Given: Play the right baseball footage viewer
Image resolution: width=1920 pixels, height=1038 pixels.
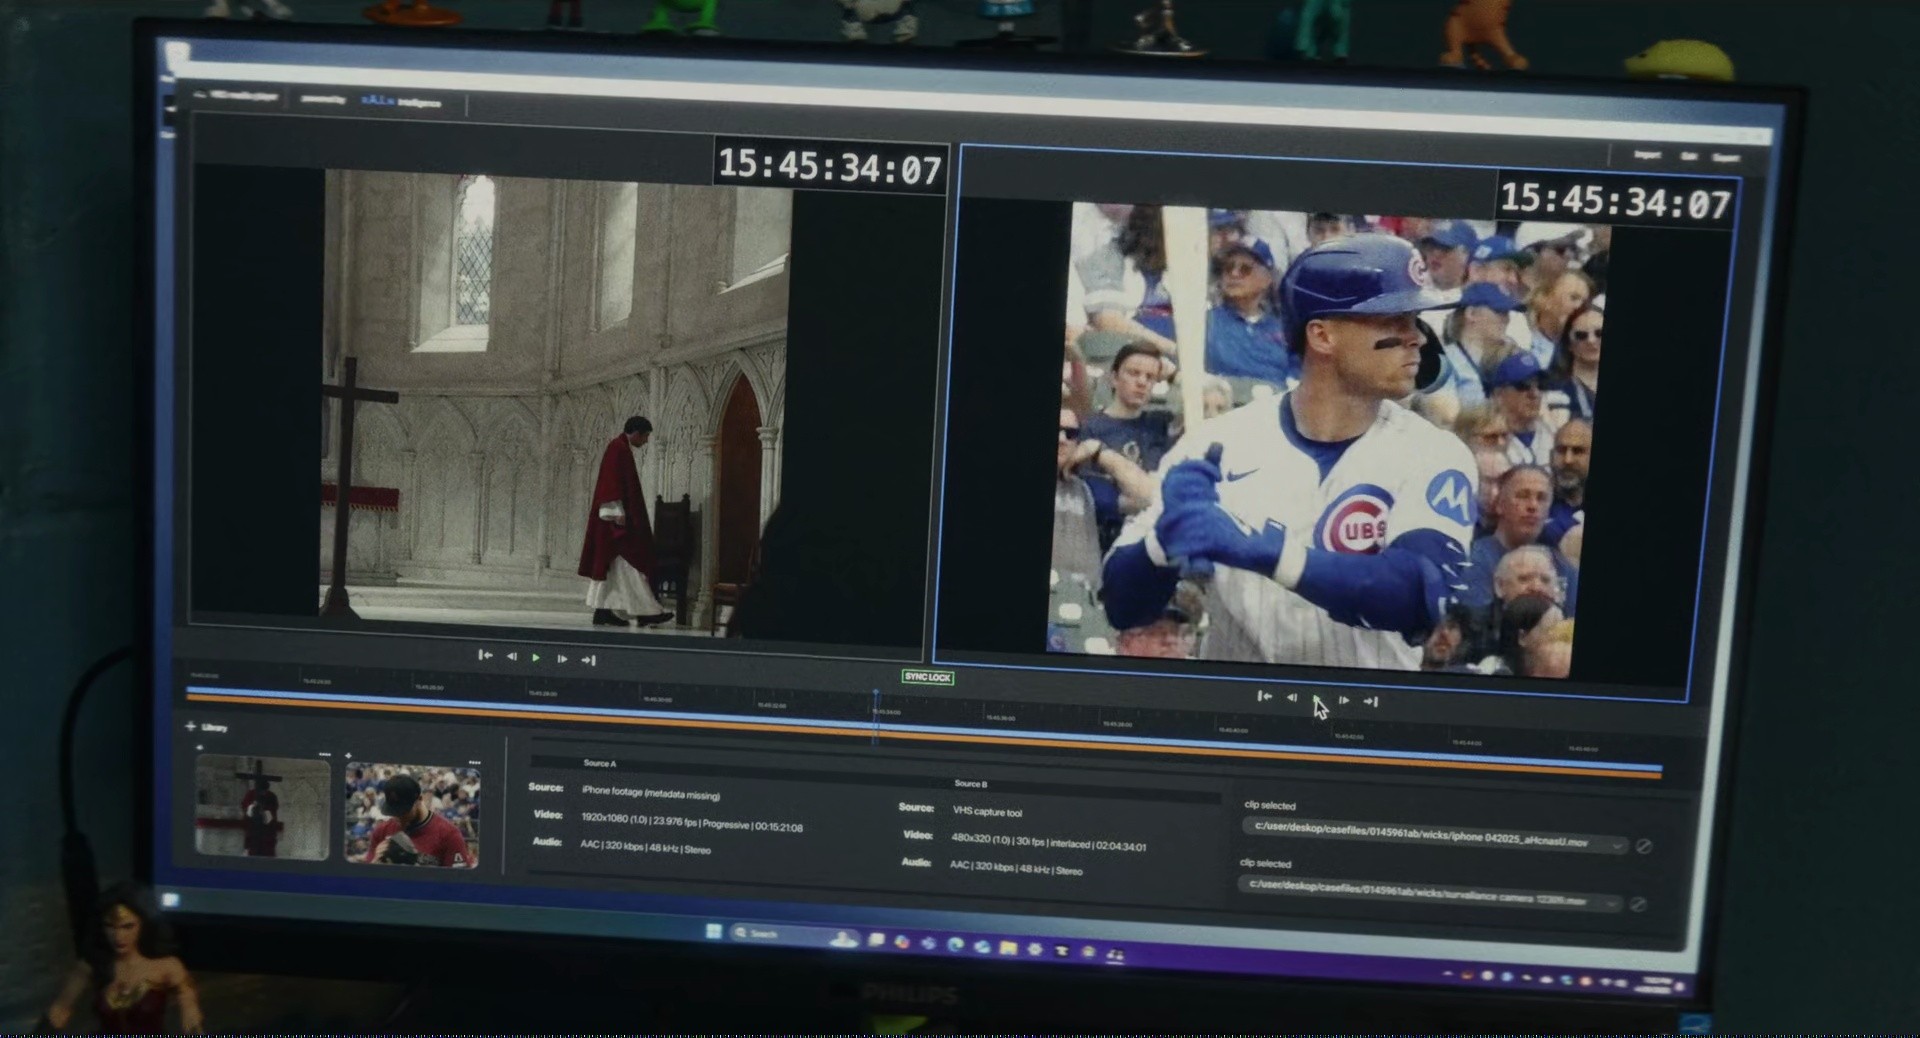Looking at the screenshot, I should coord(1317,699).
